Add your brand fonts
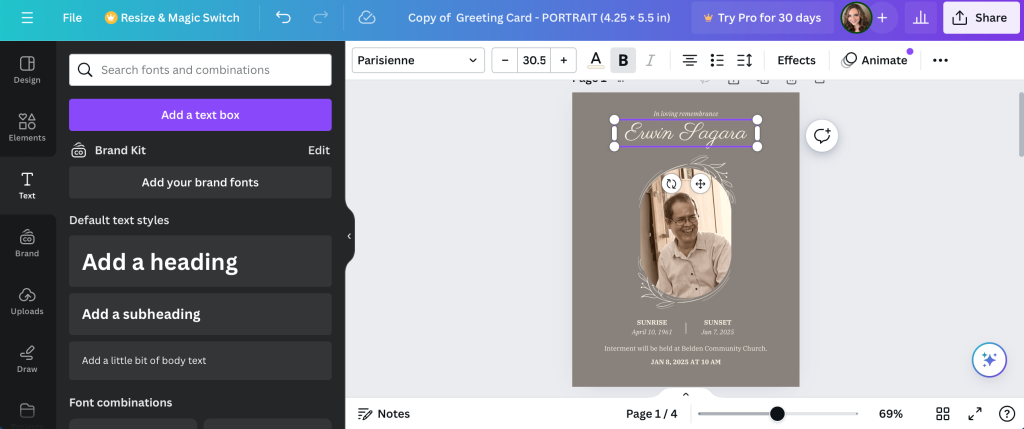This screenshot has height=429, width=1024. 200,182
